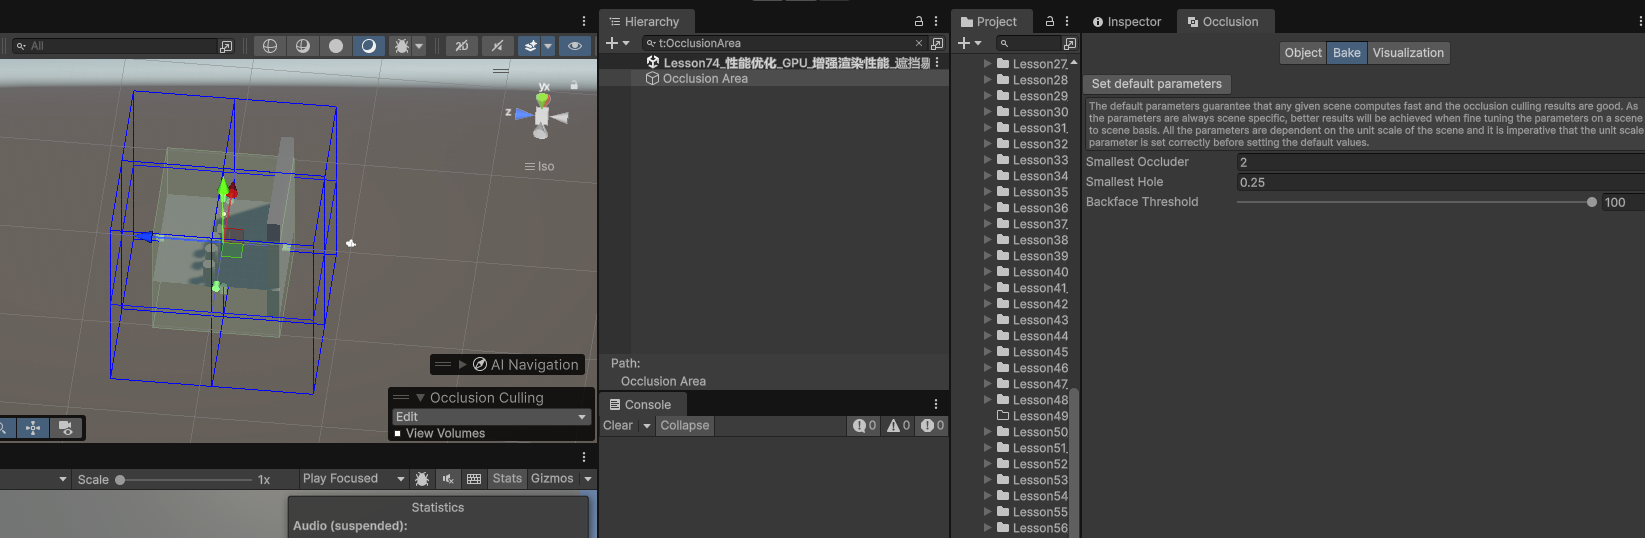
Task: Open the Scene view effects layers icon
Action: point(531,46)
